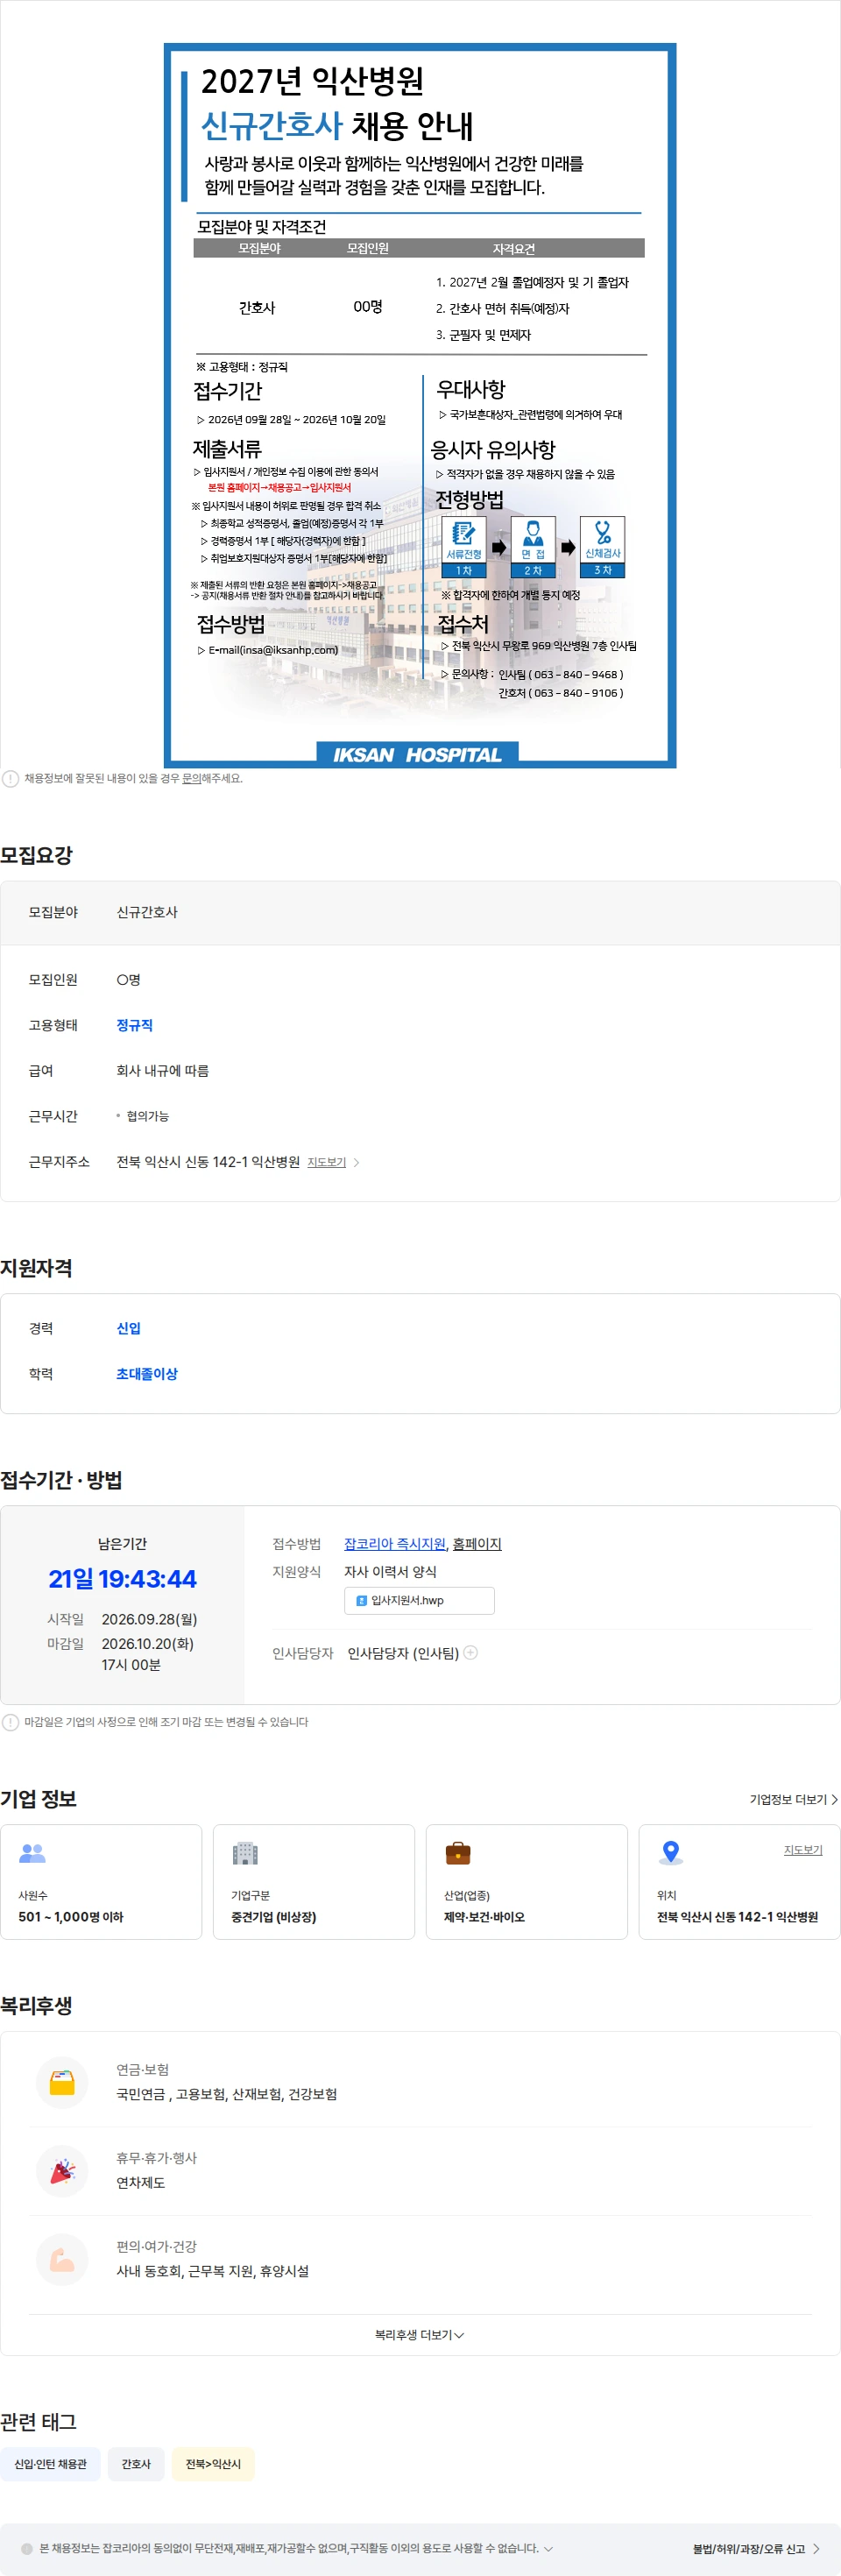Click the 협의가능 working hours text

point(147,1116)
